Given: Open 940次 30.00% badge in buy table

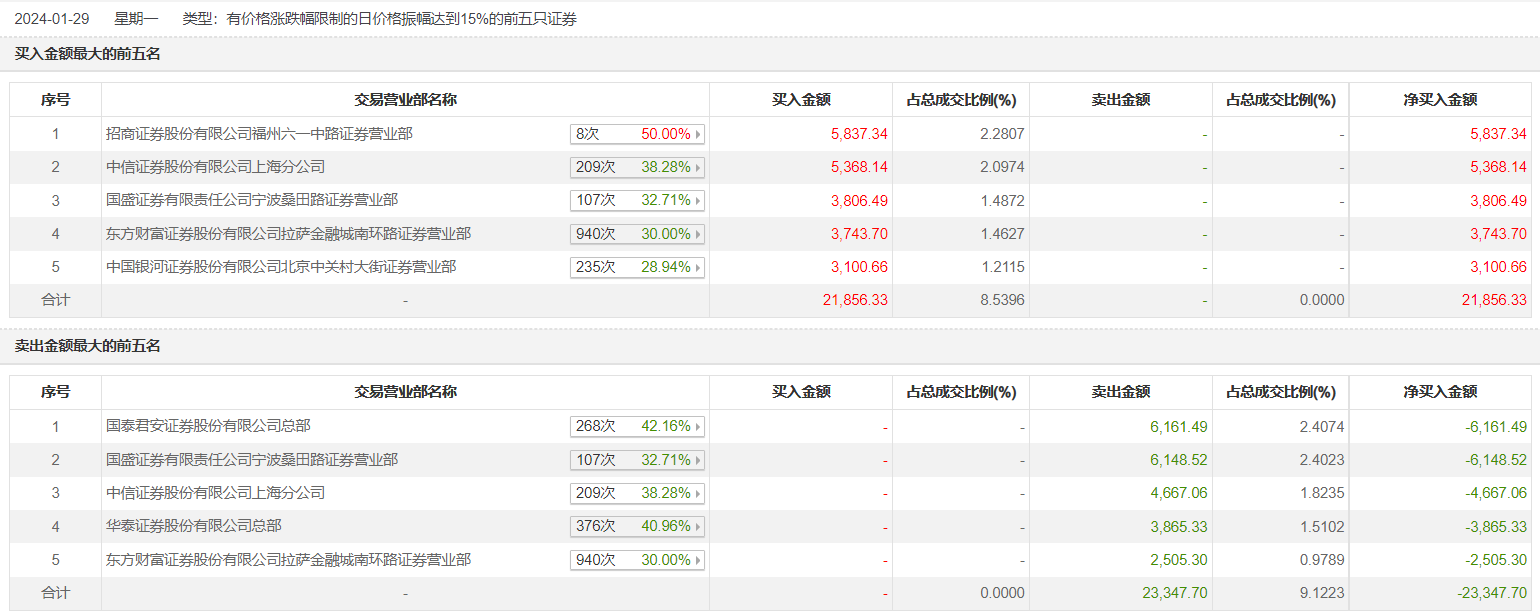Looking at the screenshot, I should (x=637, y=234).
